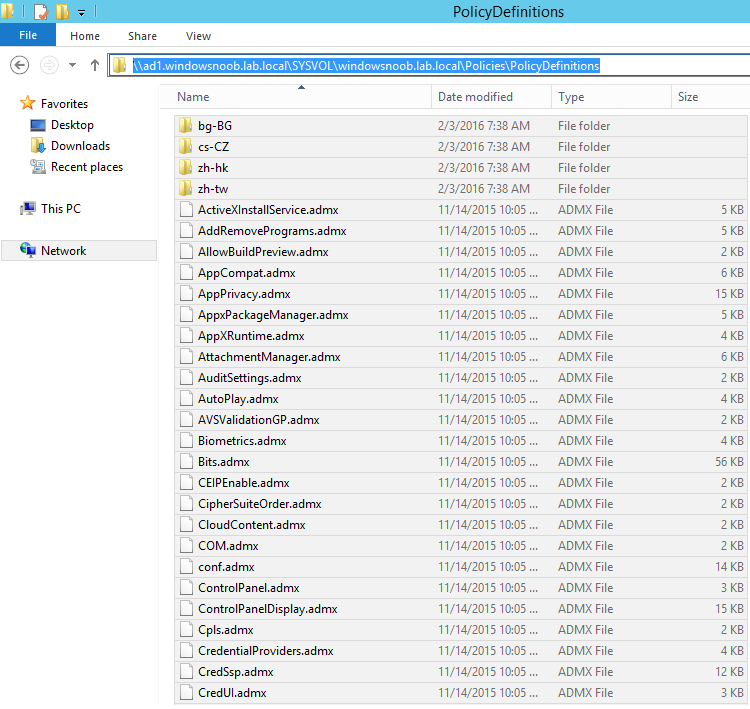The width and height of the screenshot is (750, 709).
Task: Select the CloudContent.admx file name
Action: pos(252,525)
